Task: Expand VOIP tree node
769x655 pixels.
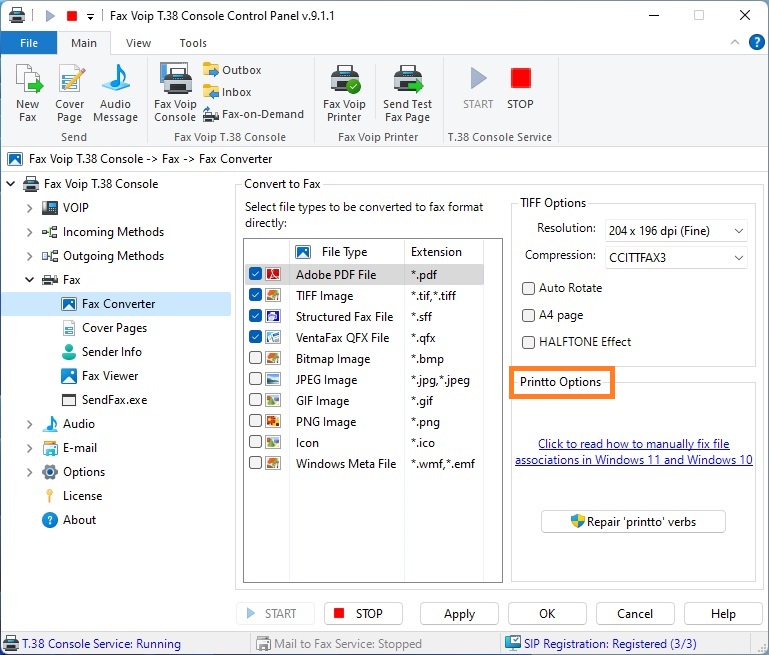Action: (x=29, y=208)
